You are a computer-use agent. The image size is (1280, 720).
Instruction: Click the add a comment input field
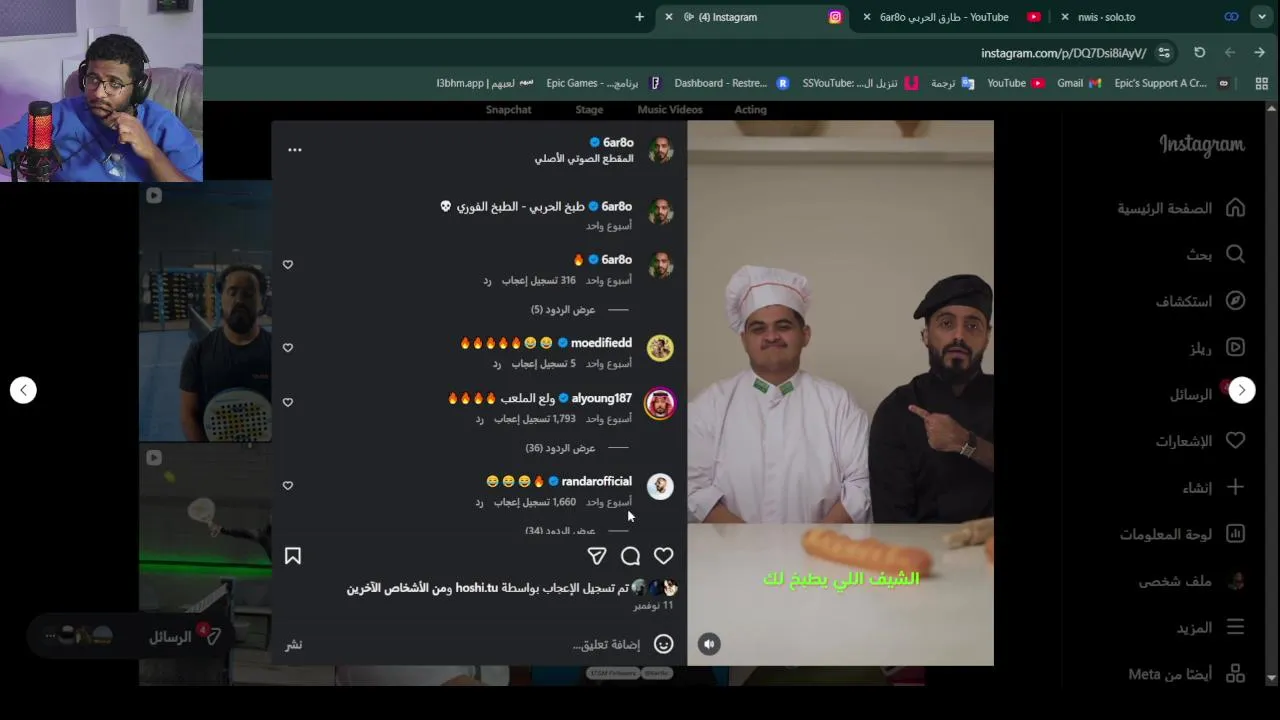pyautogui.click(x=470, y=644)
